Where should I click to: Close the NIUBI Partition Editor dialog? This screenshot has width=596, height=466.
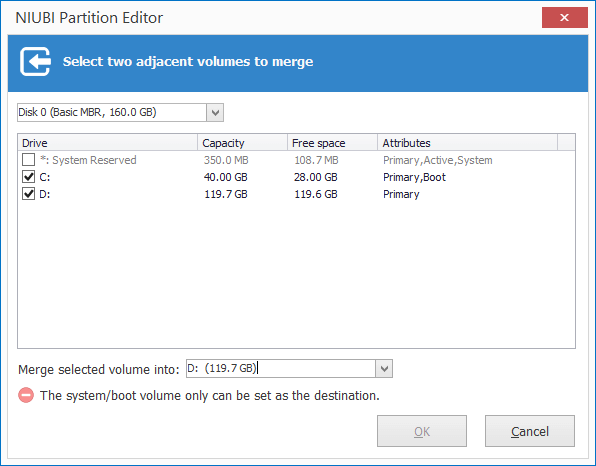564,17
